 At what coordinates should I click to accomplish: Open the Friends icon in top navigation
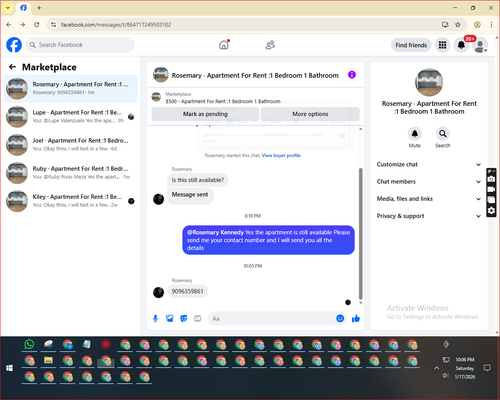click(x=270, y=45)
